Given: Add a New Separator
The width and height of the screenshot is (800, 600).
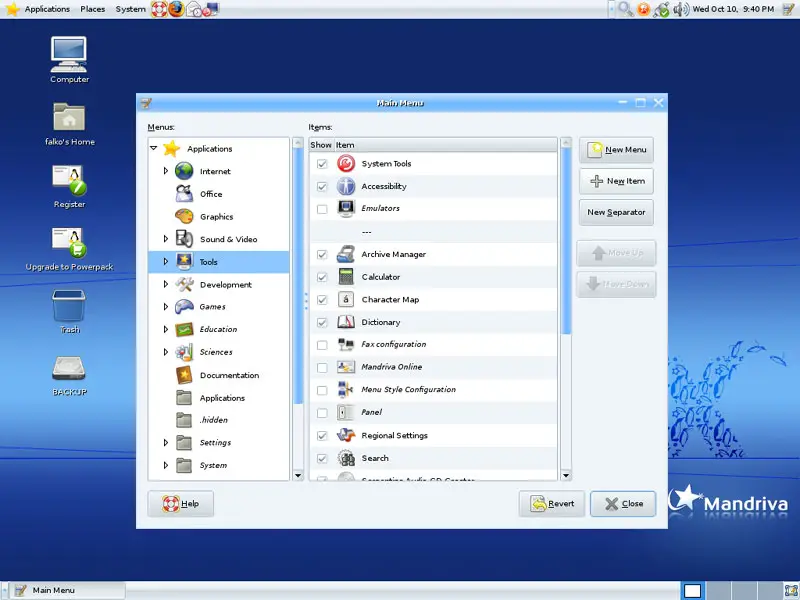Looking at the screenshot, I should (x=616, y=212).
